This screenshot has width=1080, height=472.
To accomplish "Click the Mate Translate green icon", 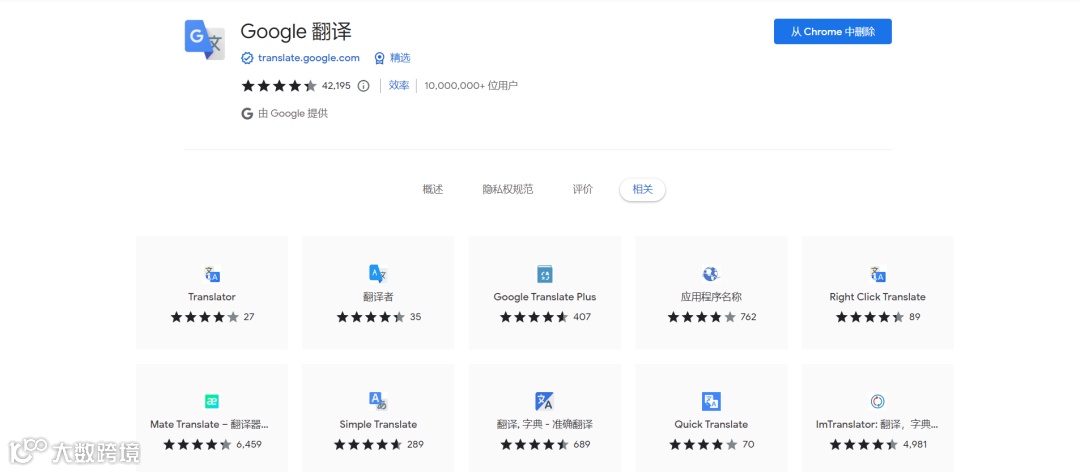I will click(x=211, y=402).
